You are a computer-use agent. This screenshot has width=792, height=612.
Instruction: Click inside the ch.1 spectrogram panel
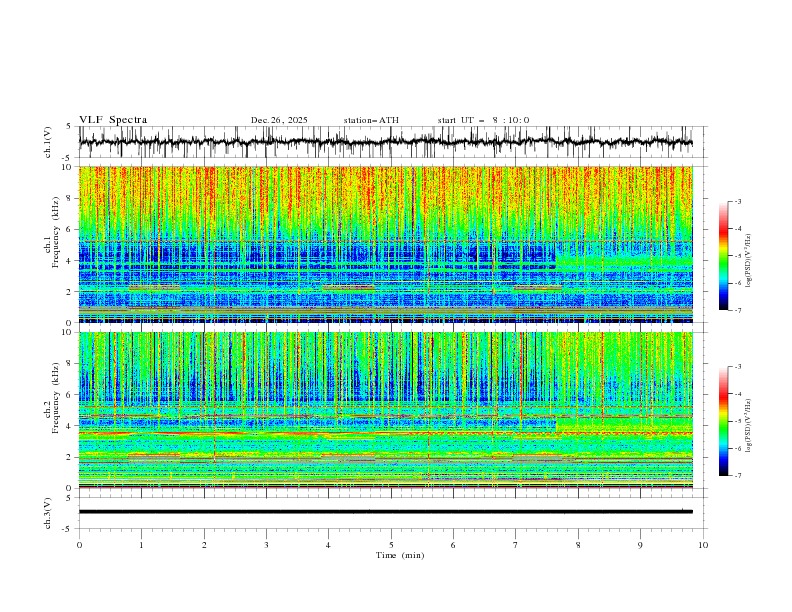(x=386, y=244)
